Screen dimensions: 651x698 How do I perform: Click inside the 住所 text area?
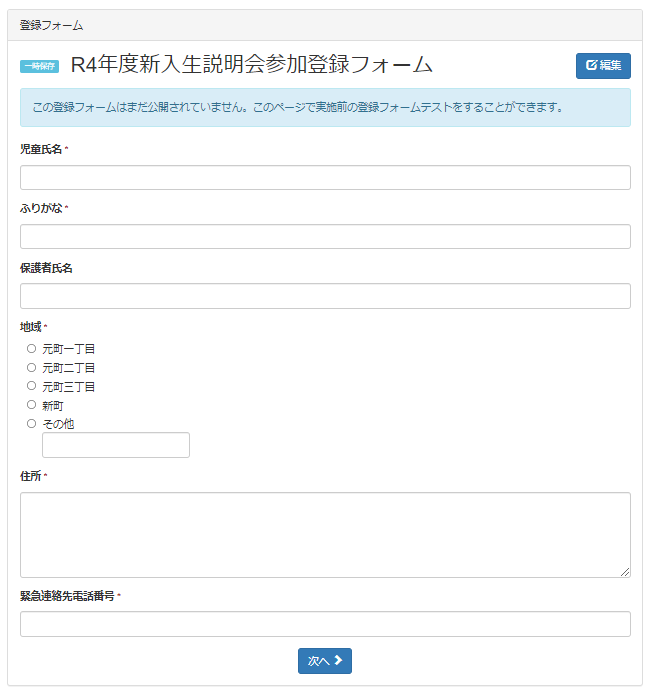click(x=325, y=534)
